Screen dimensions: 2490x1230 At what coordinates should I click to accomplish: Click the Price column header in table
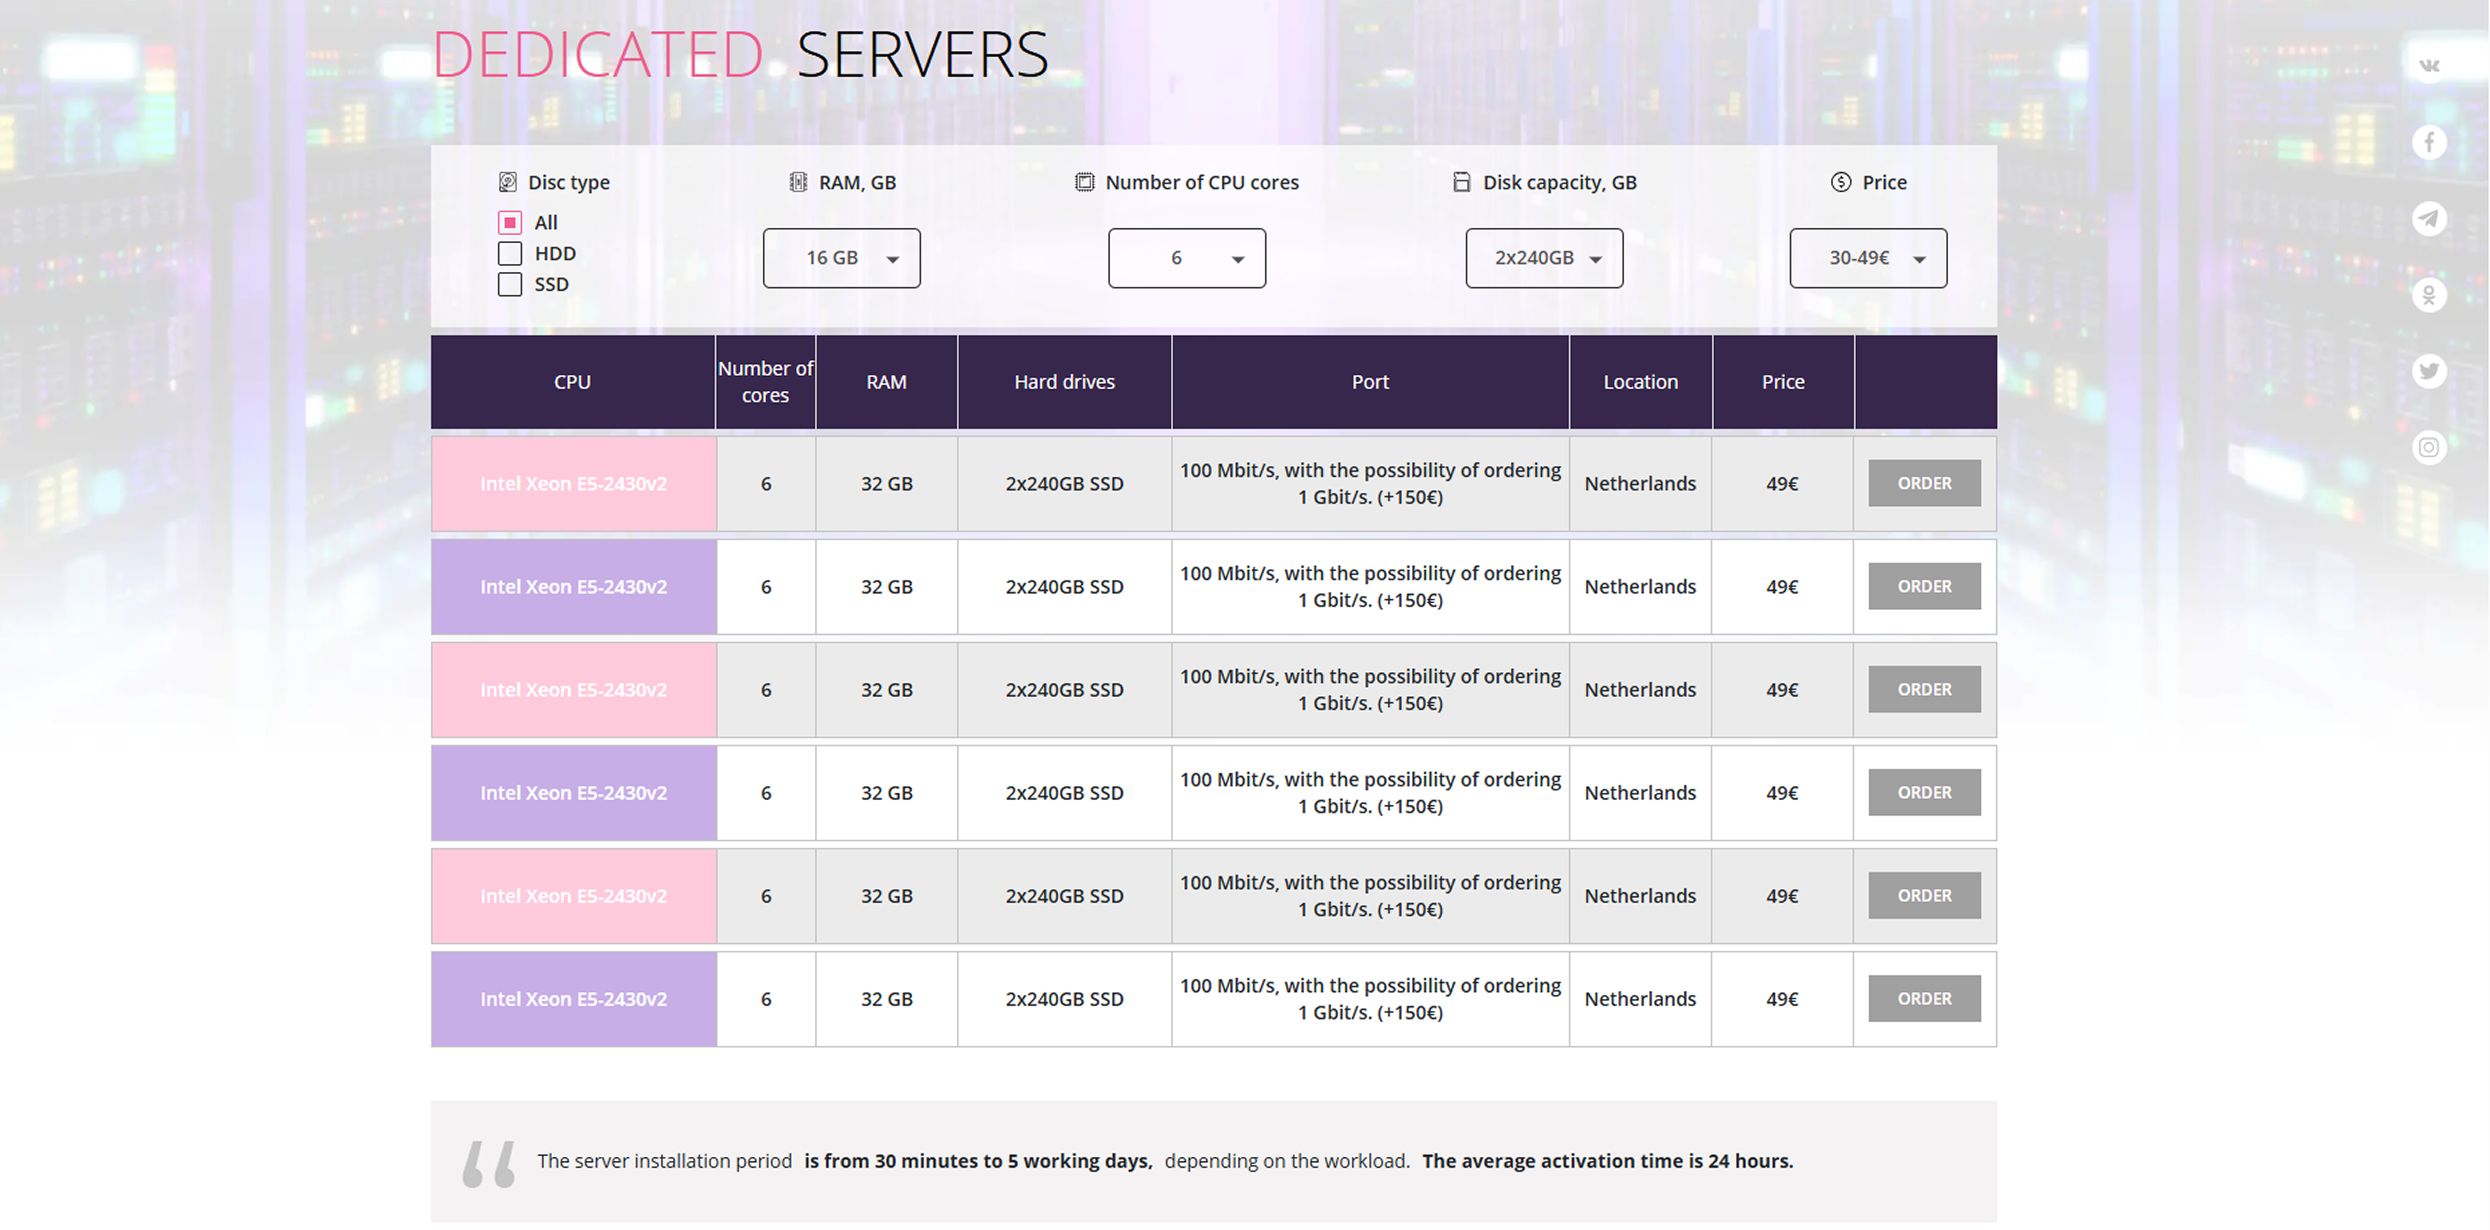pos(1783,382)
